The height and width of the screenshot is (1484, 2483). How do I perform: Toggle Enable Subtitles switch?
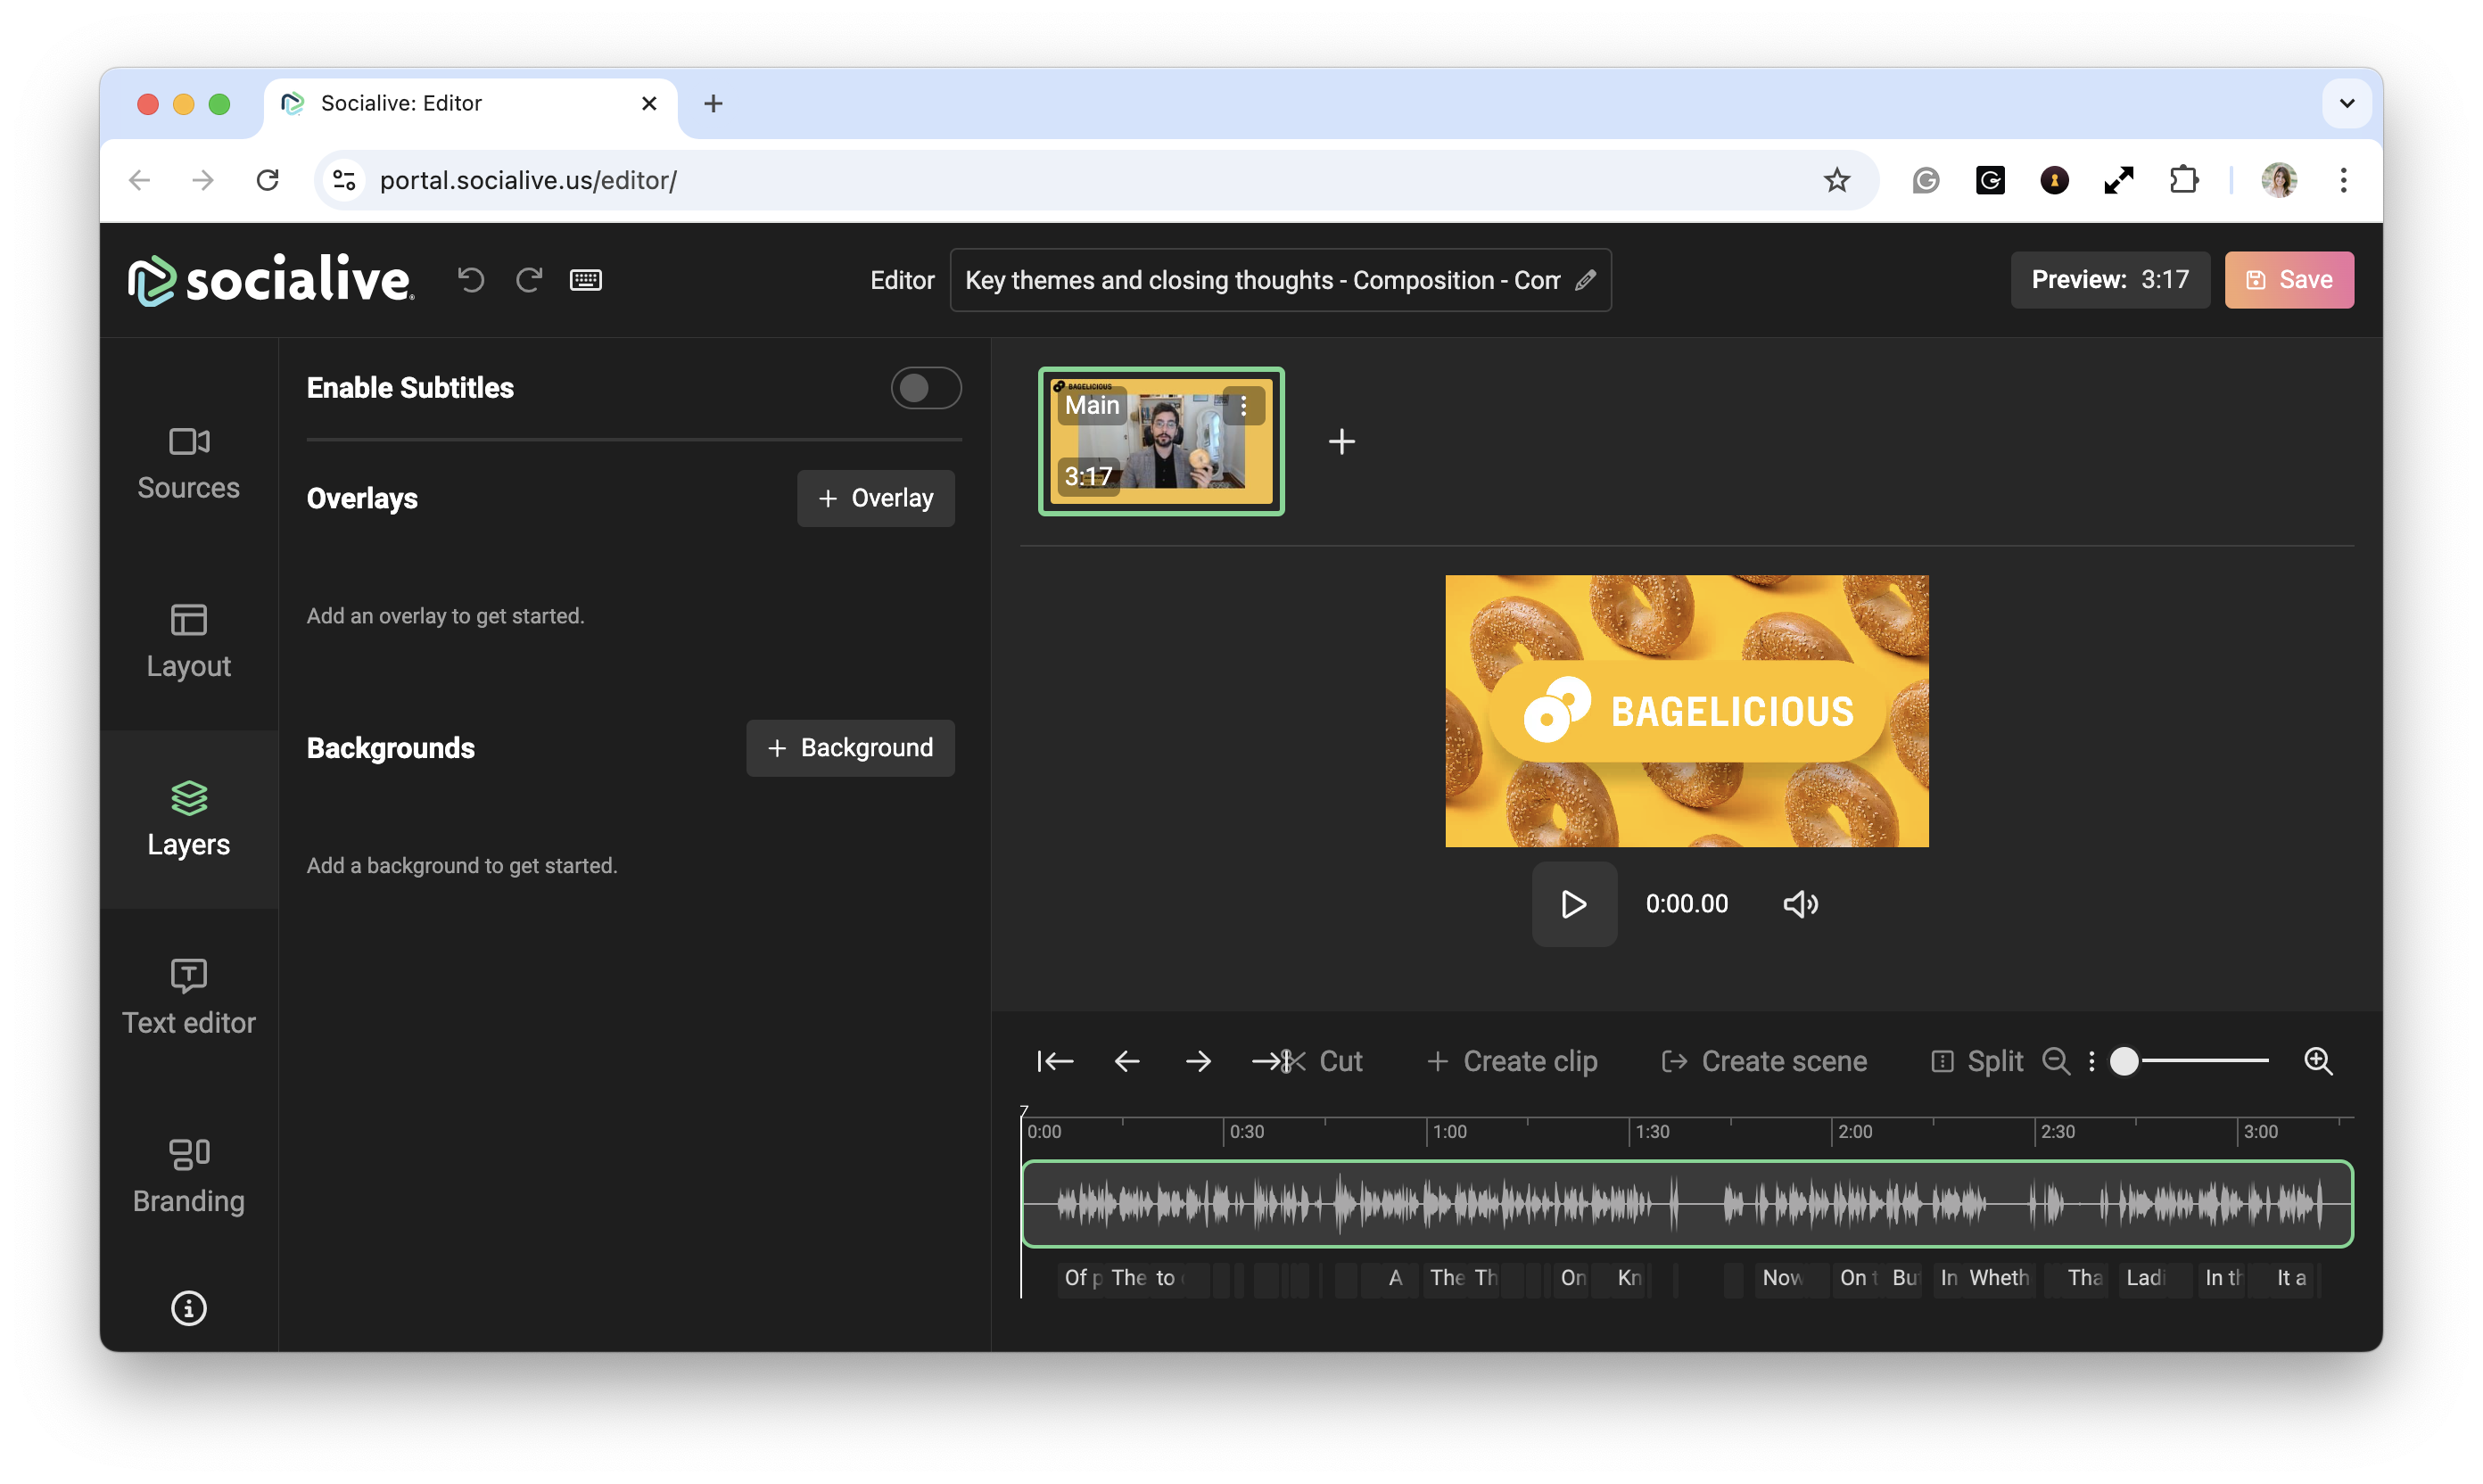925,388
